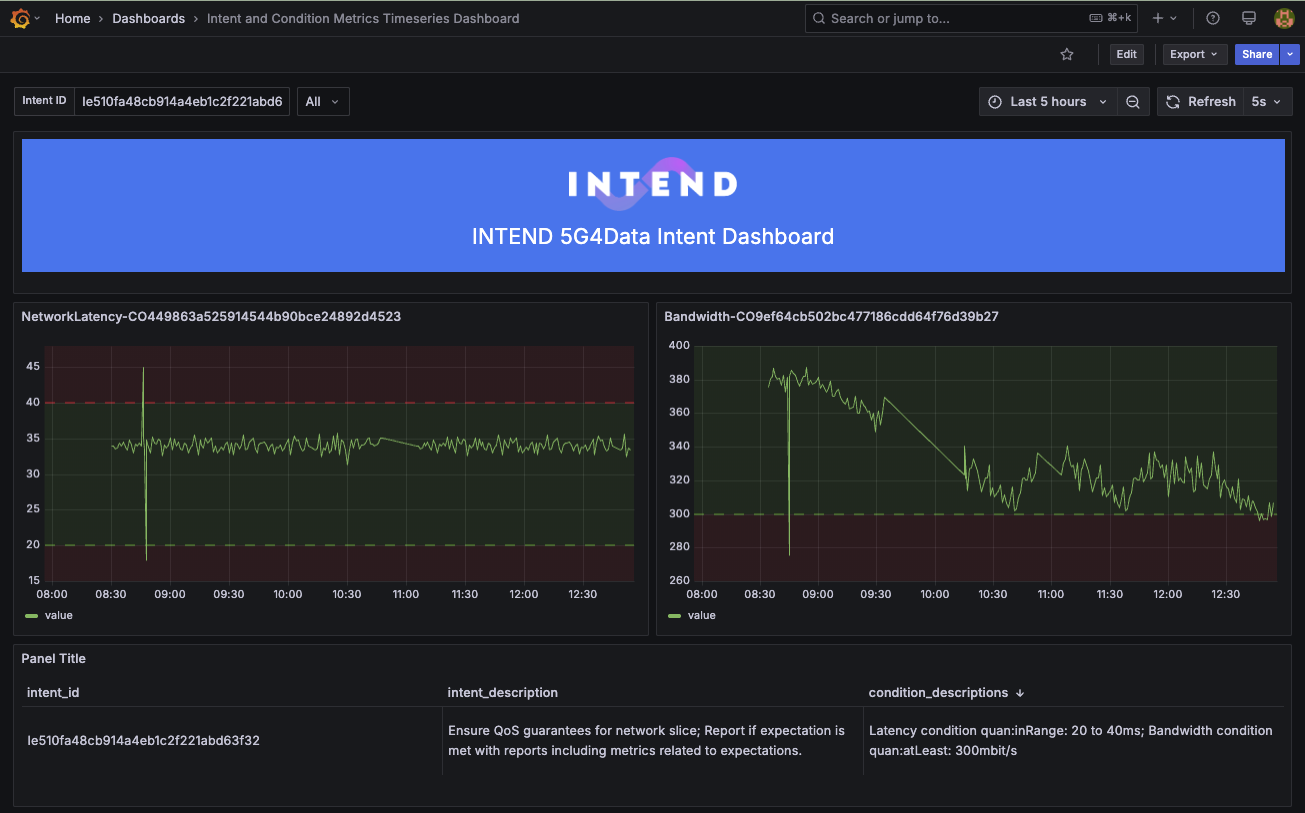Image resolution: width=1305 pixels, height=813 pixels.
Task: Open the Bandwidth panel title
Action: point(831,316)
